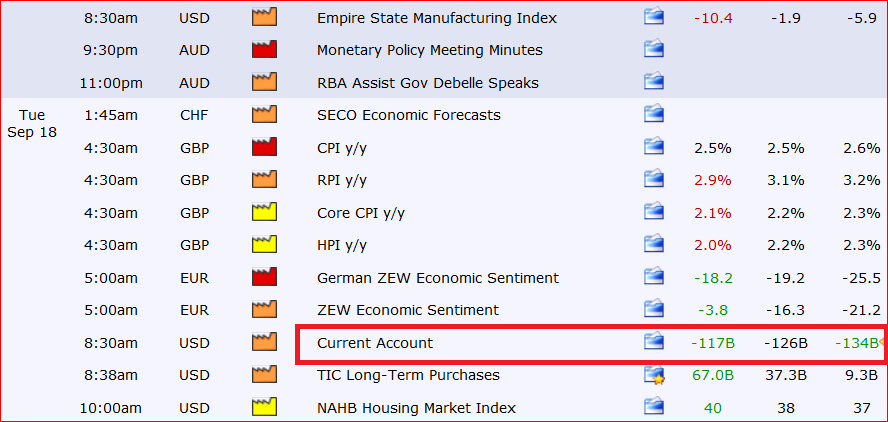Open the ZEW Economic Sentiment event row

click(408, 310)
